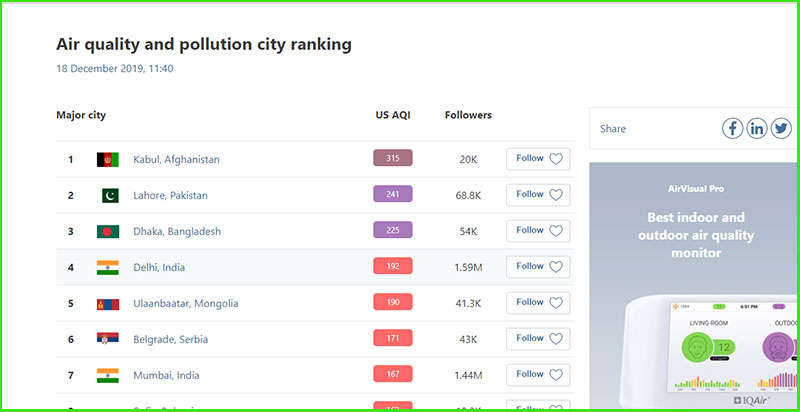
Task: Open Belgrade, Serbia city link
Action: point(172,339)
